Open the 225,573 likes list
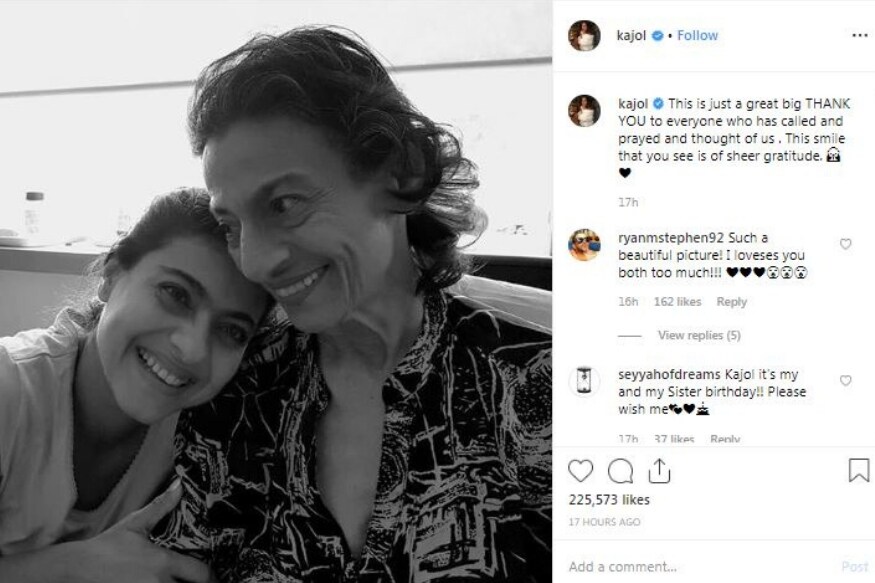This screenshot has width=875, height=583. (608, 499)
